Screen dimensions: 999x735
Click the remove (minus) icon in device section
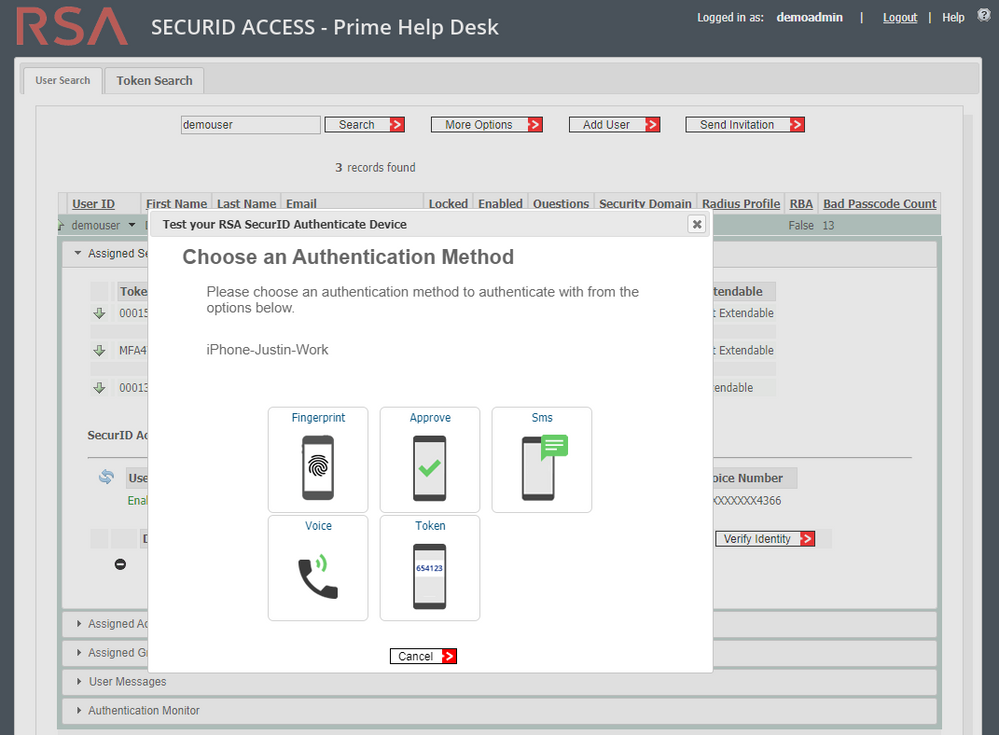point(120,563)
